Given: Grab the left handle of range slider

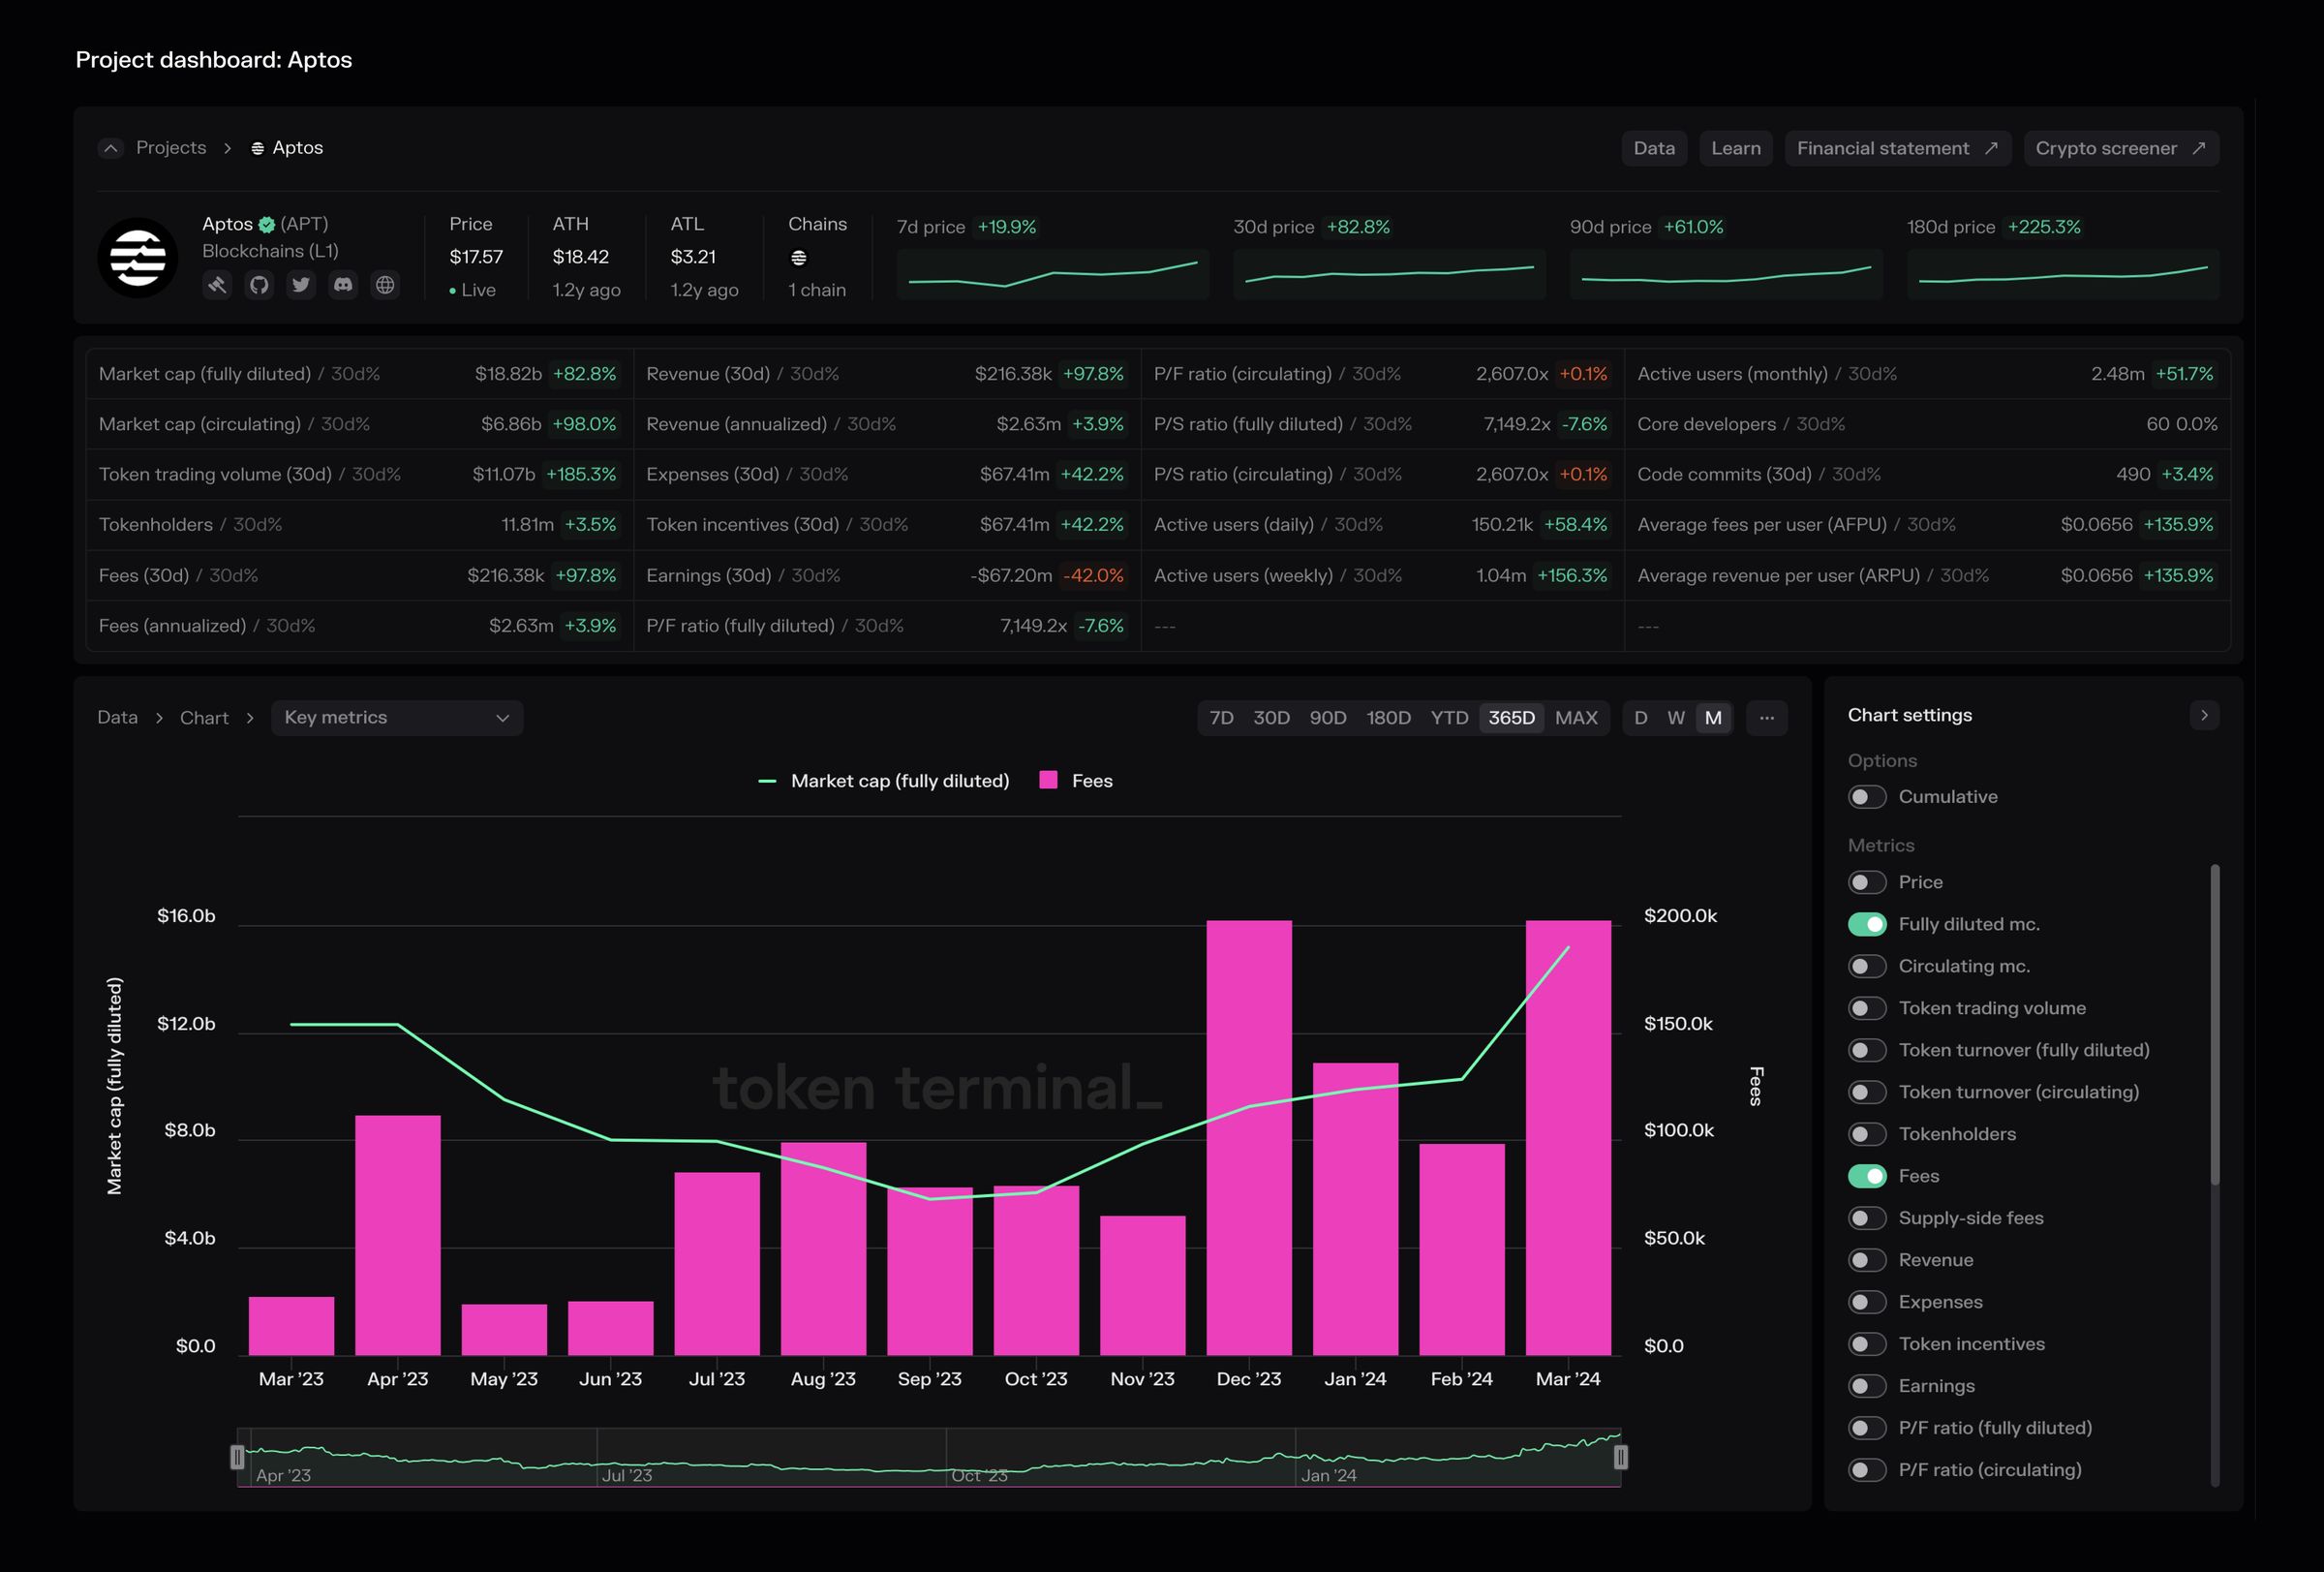Looking at the screenshot, I should point(237,1457).
